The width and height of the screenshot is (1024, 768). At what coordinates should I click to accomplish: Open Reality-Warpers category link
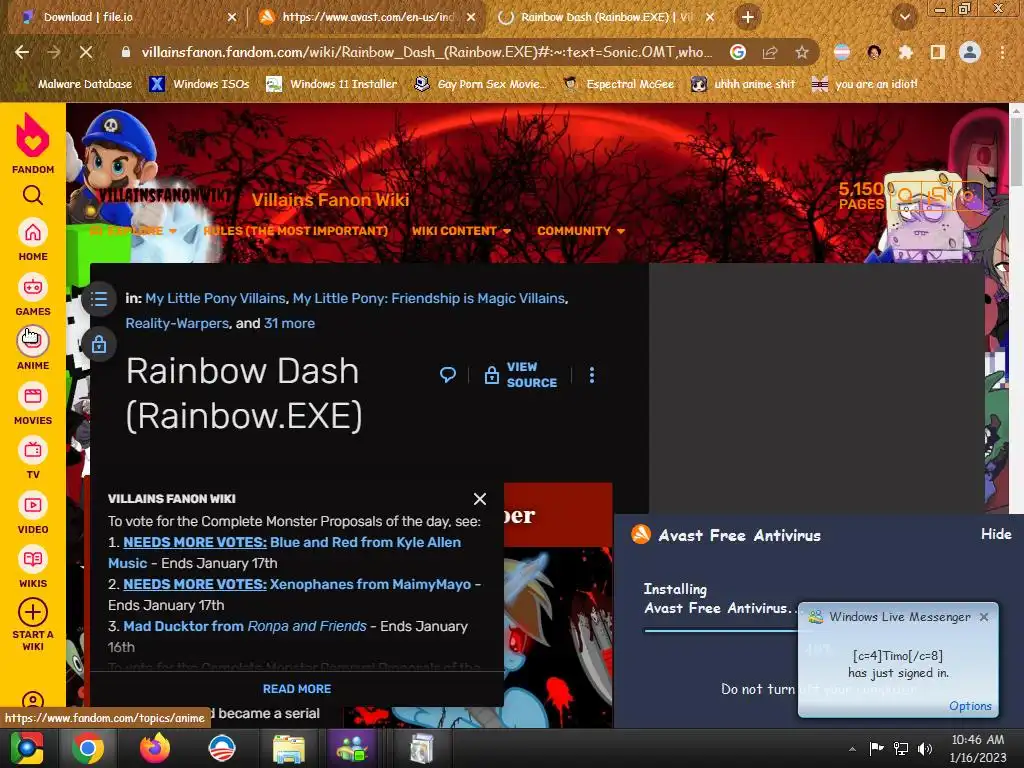(177, 323)
